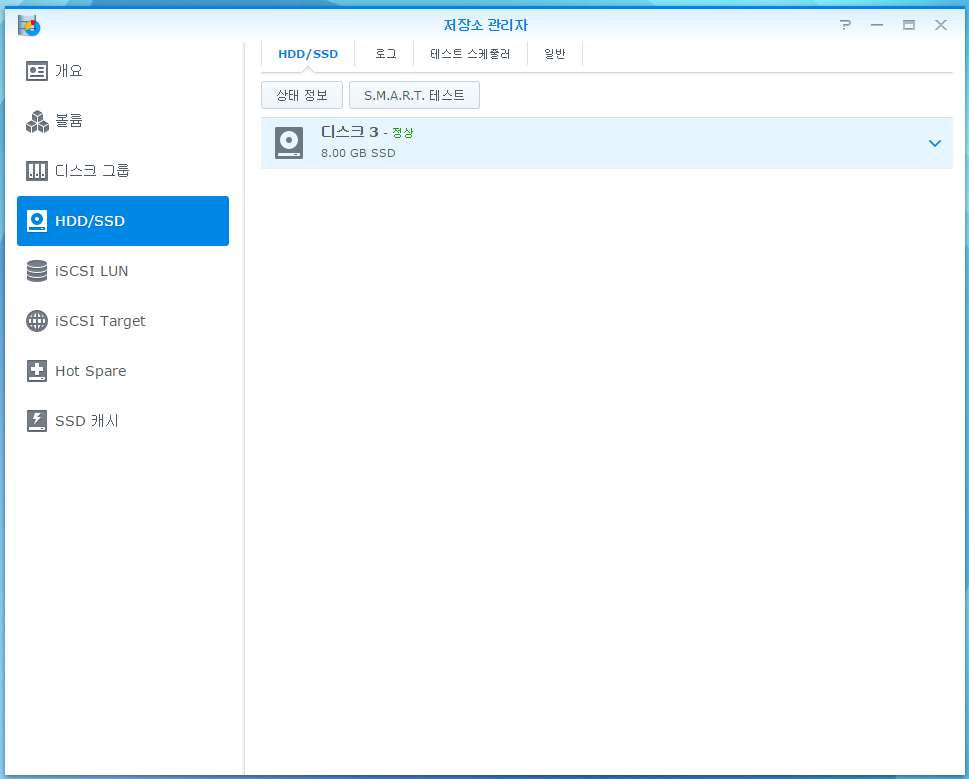The image size is (969, 779).
Task: Open iSCSI Target in the sidebar
Action: [x=123, y=321]
